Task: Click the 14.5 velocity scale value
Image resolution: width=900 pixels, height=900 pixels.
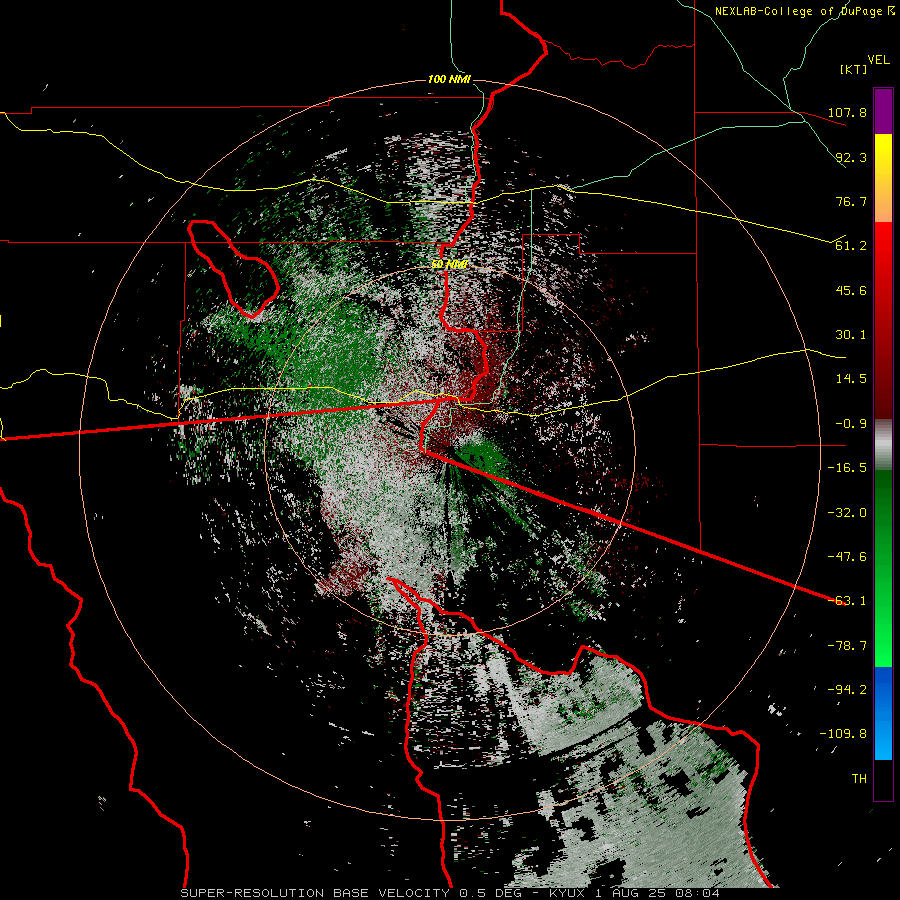Action: tap(851, 379)
